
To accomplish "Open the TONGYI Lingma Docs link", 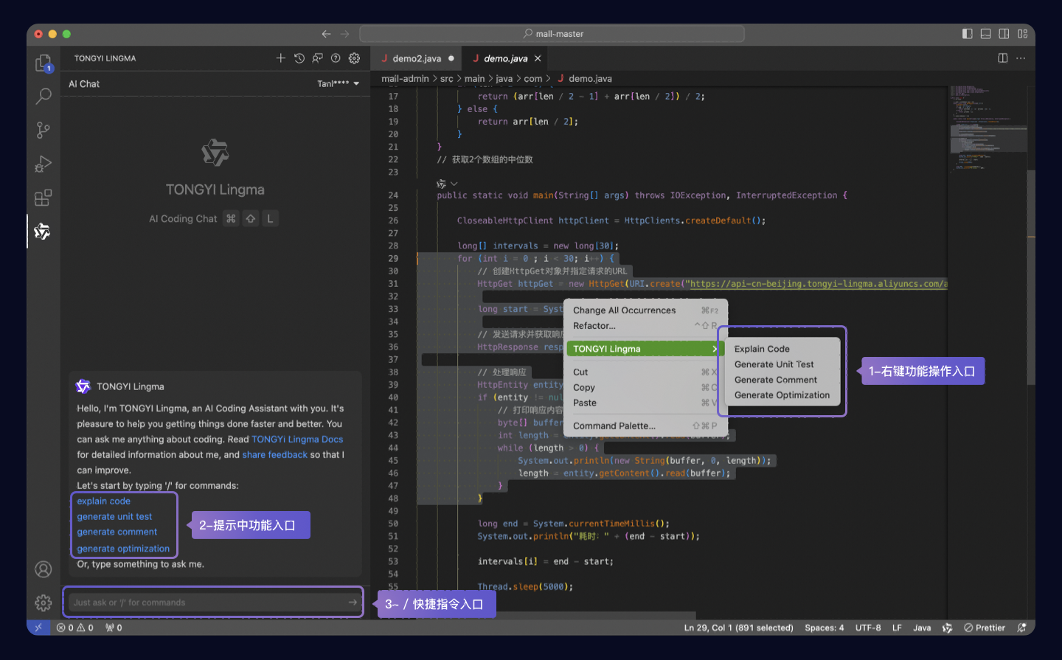I will point(297,439).
